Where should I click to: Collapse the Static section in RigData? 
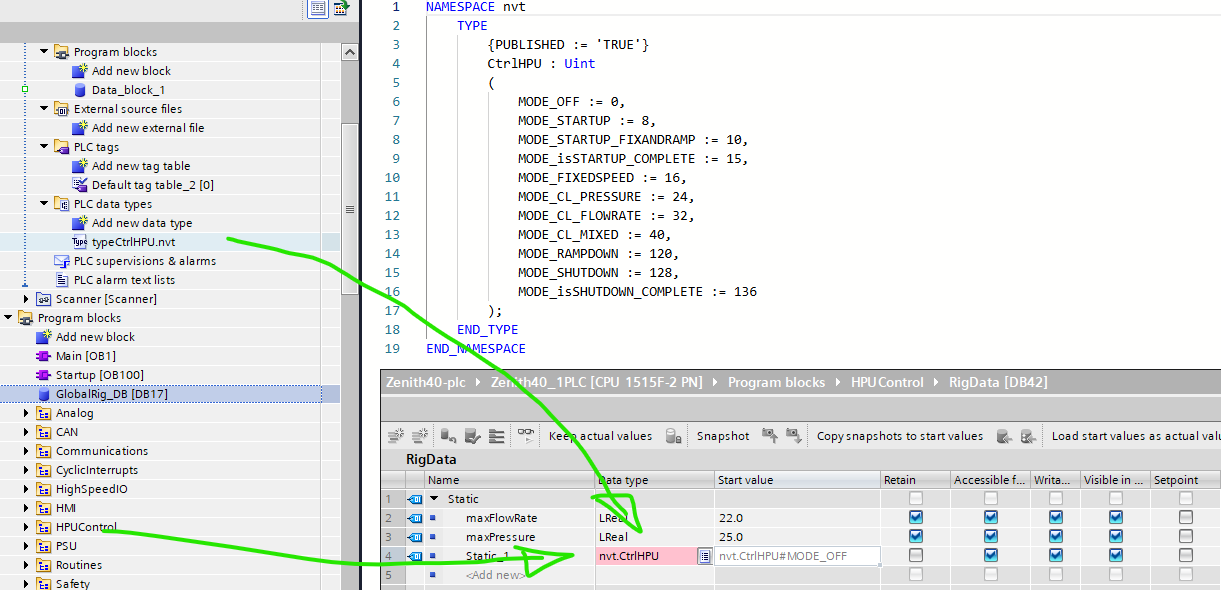tap(434, 499)
